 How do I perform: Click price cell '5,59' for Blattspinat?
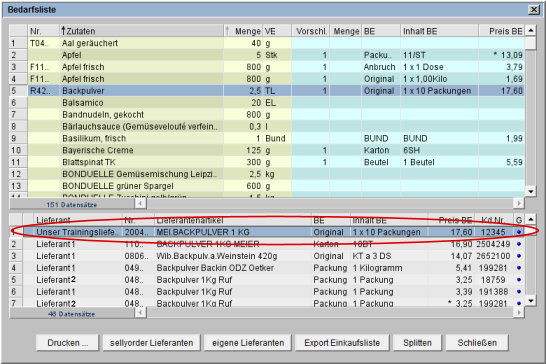point(502,162)
